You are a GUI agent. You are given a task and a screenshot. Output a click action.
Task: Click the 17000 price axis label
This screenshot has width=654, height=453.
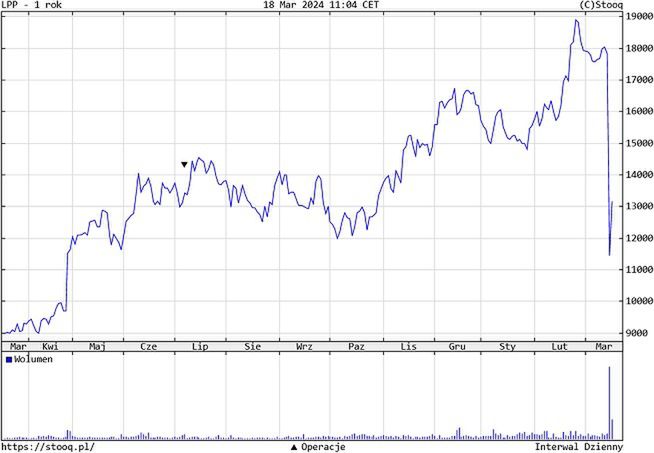pos(639,80)
